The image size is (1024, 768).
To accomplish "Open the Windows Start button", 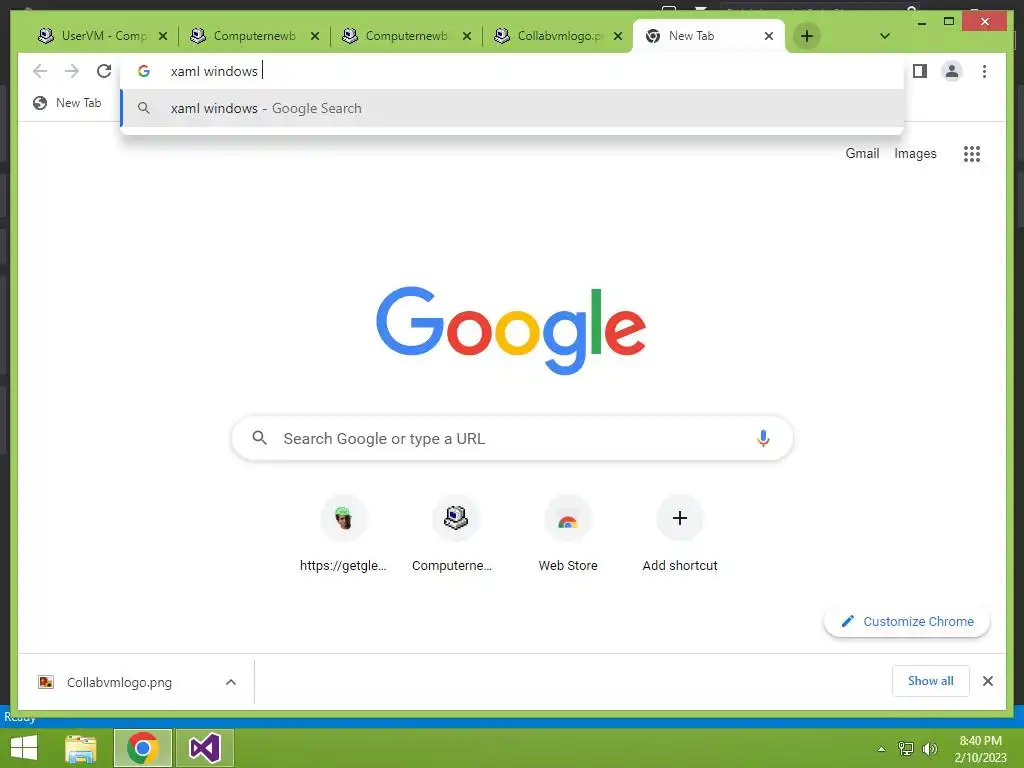I will pyautogui.click(x=24, y=748).
